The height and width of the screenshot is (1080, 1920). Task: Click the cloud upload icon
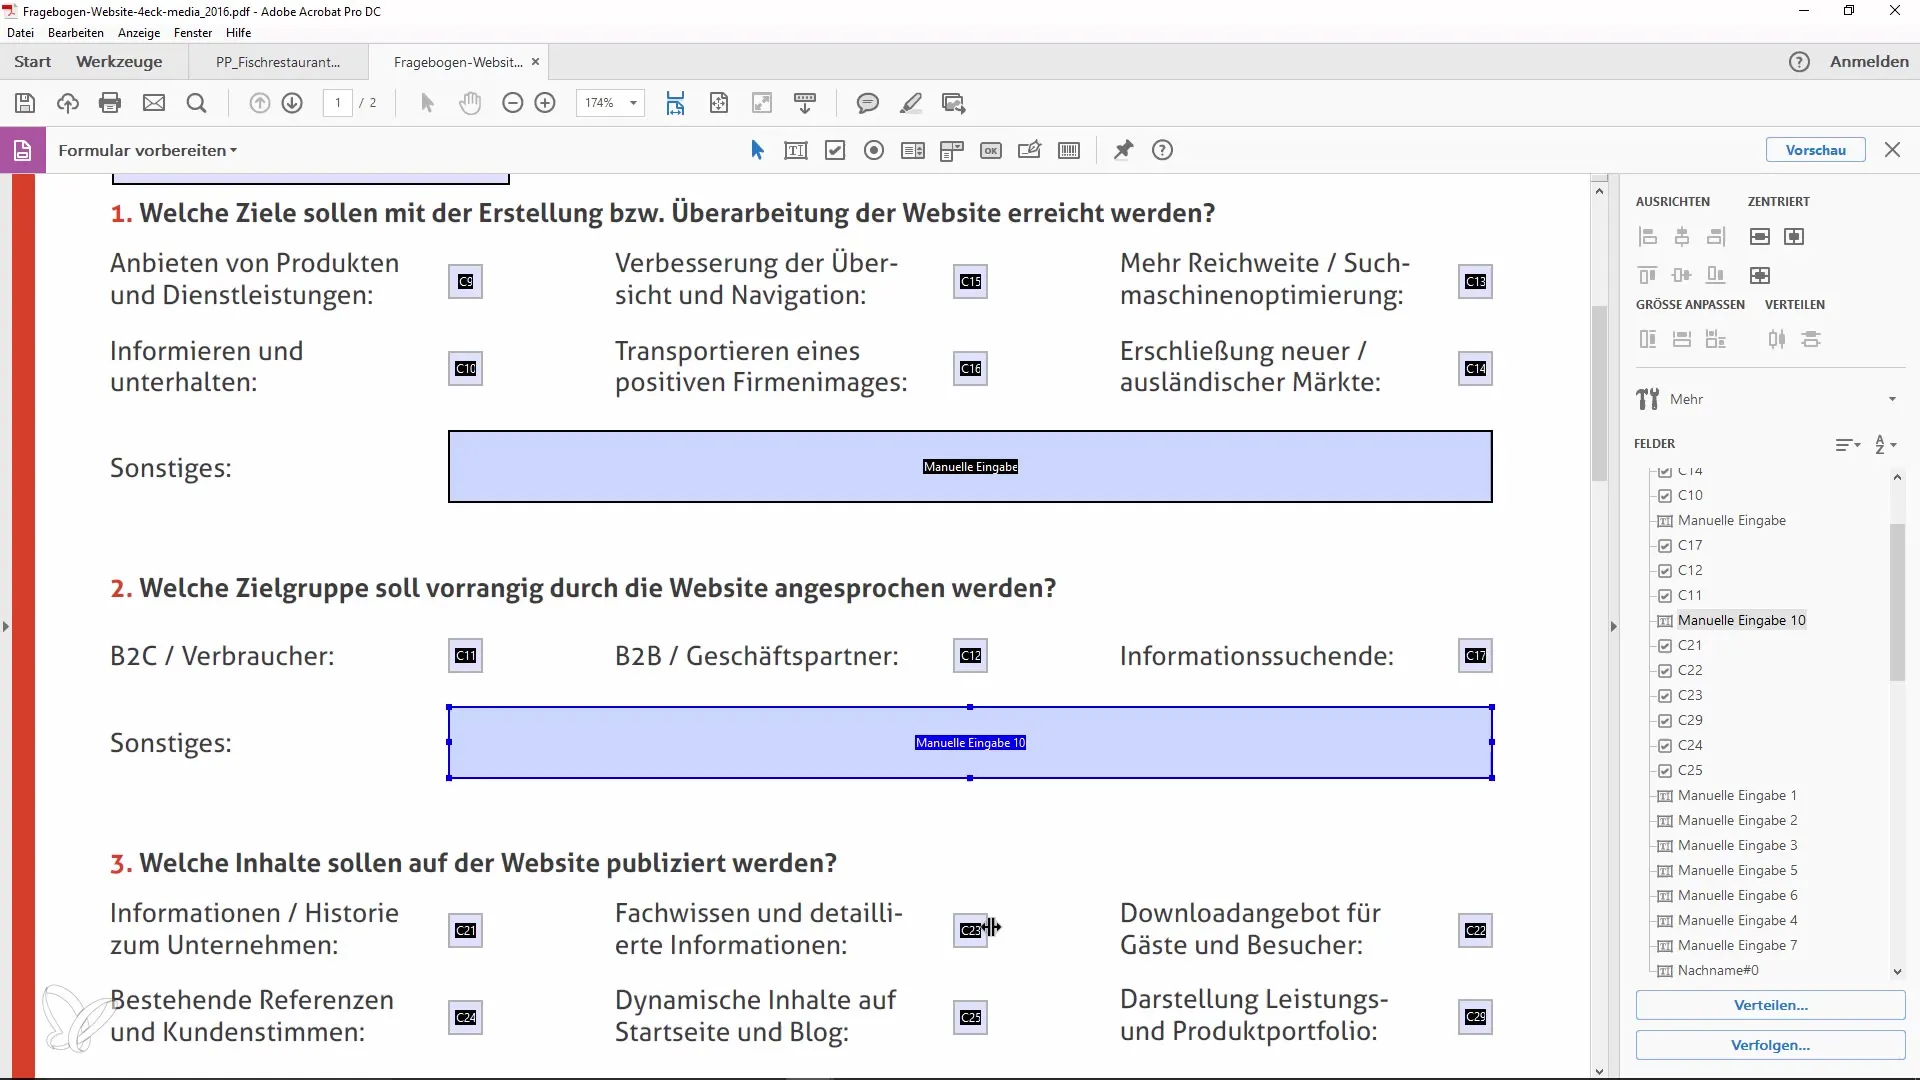click(67, 103)
